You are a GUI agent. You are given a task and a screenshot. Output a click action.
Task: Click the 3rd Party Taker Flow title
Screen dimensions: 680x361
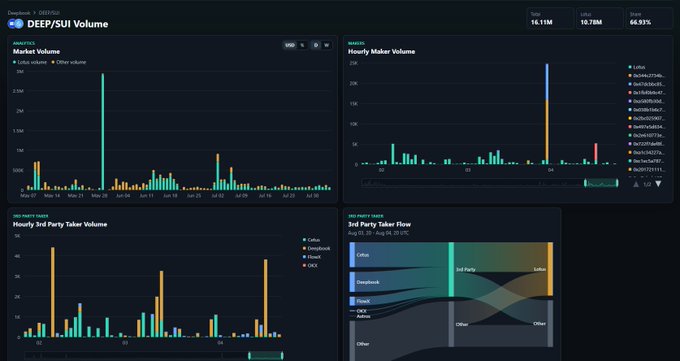[x=379, y=224]
